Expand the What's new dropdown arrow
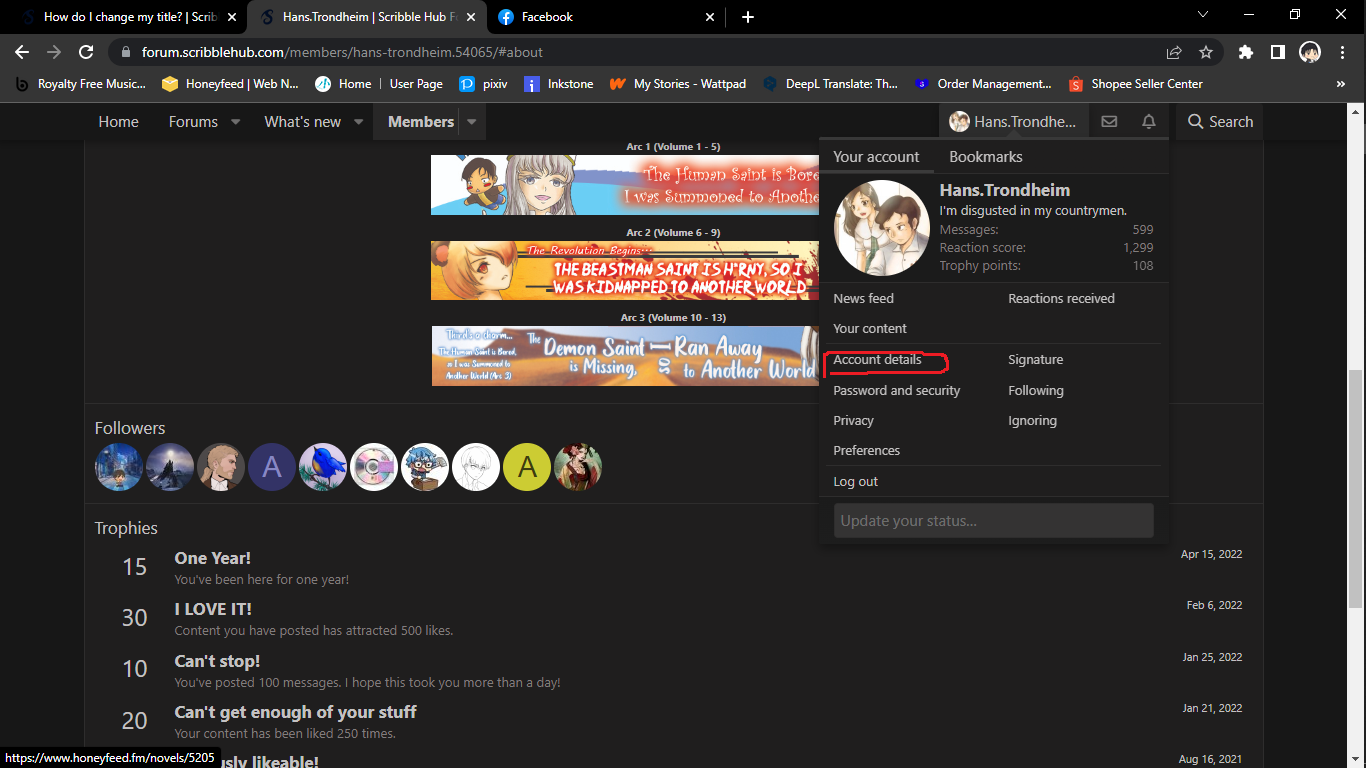 359,122
